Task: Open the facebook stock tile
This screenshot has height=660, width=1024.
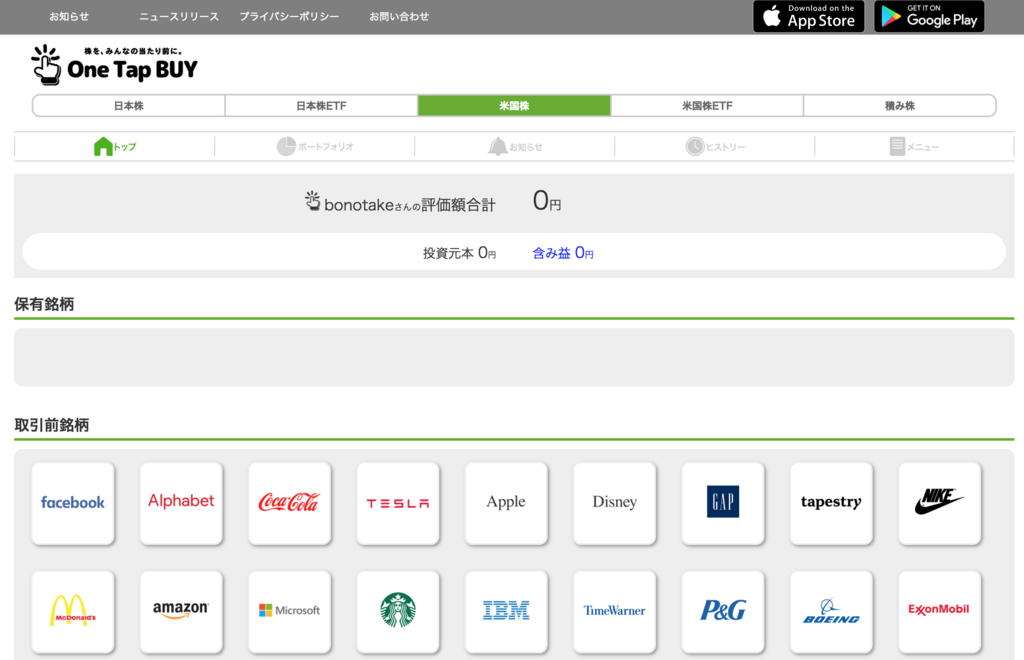Action: tap(73, 503)
